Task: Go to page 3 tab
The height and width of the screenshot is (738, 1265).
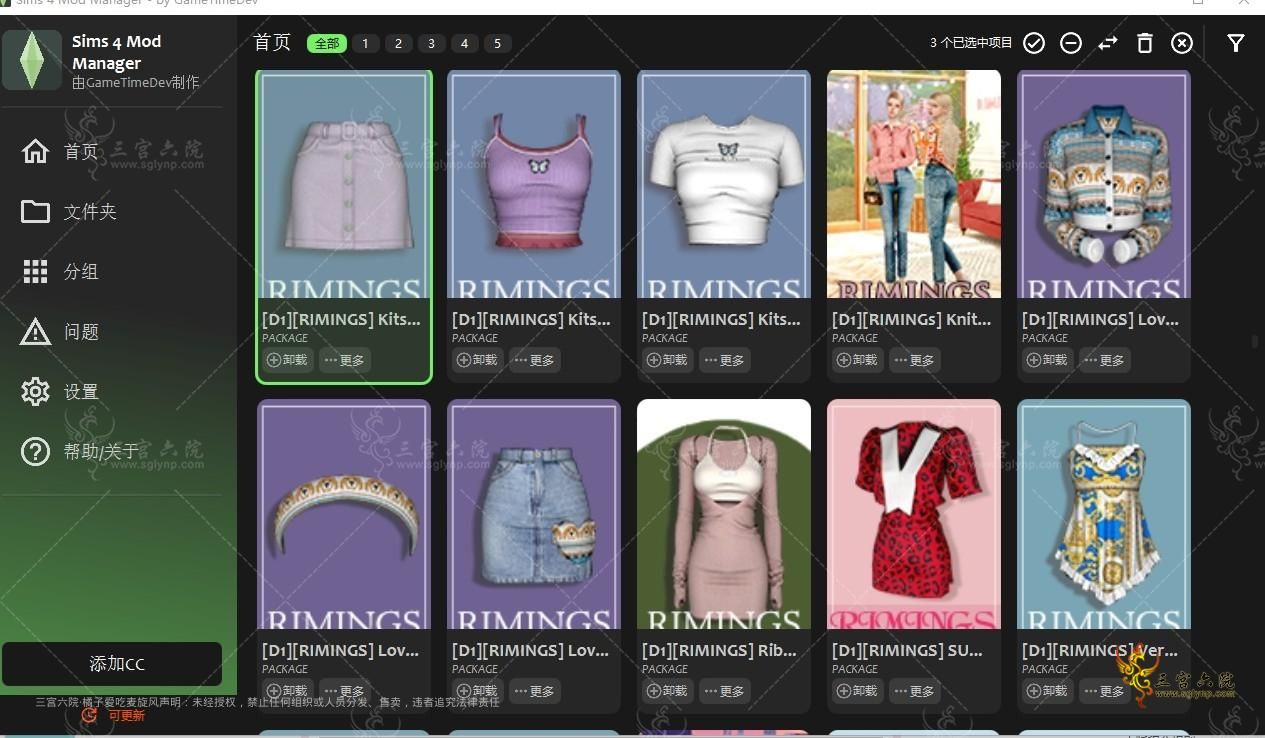Action: (x=431, y=43)
